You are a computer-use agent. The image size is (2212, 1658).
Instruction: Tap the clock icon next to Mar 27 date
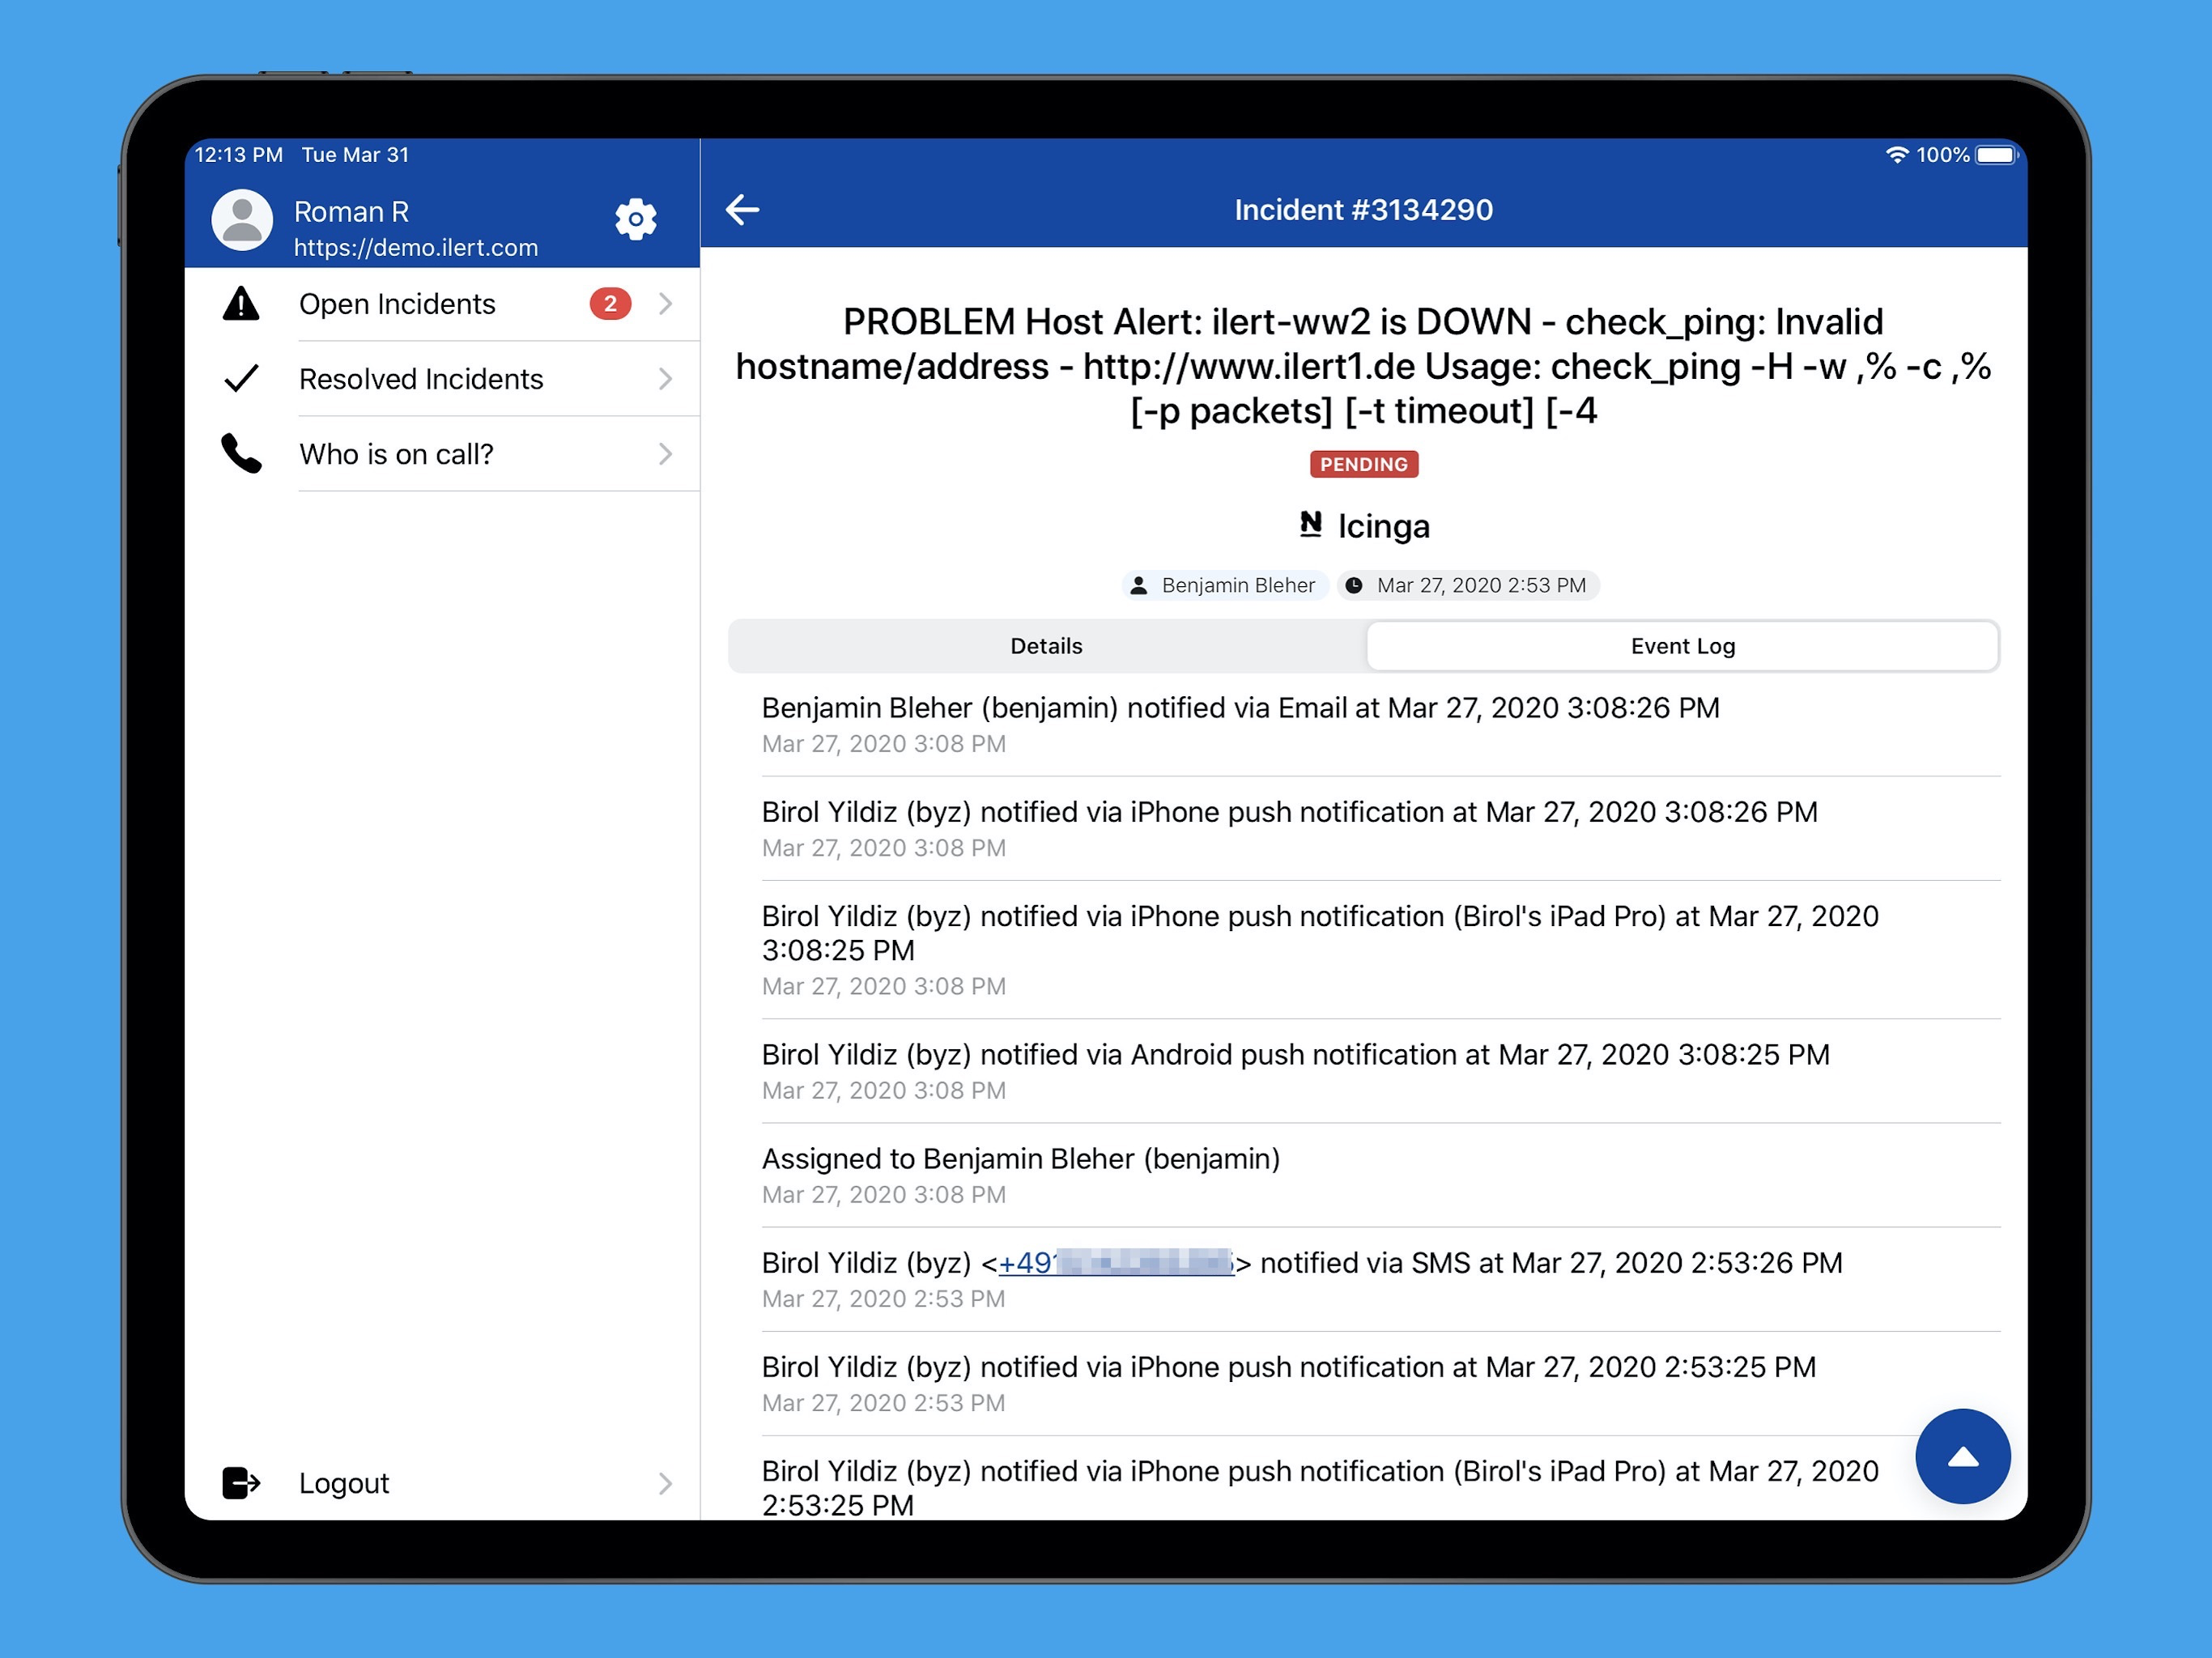click(1353, 586)
